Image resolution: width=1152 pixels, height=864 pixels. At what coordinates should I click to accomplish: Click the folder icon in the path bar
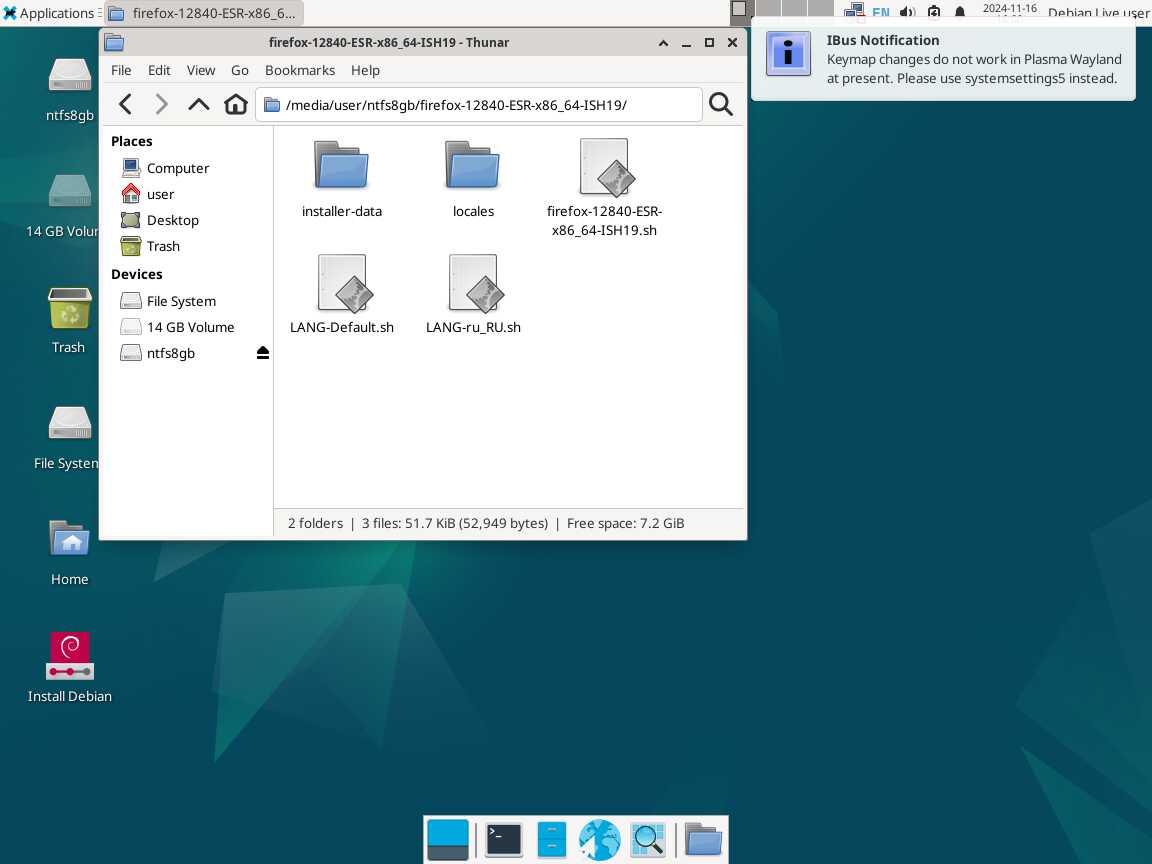click(272, 105)
